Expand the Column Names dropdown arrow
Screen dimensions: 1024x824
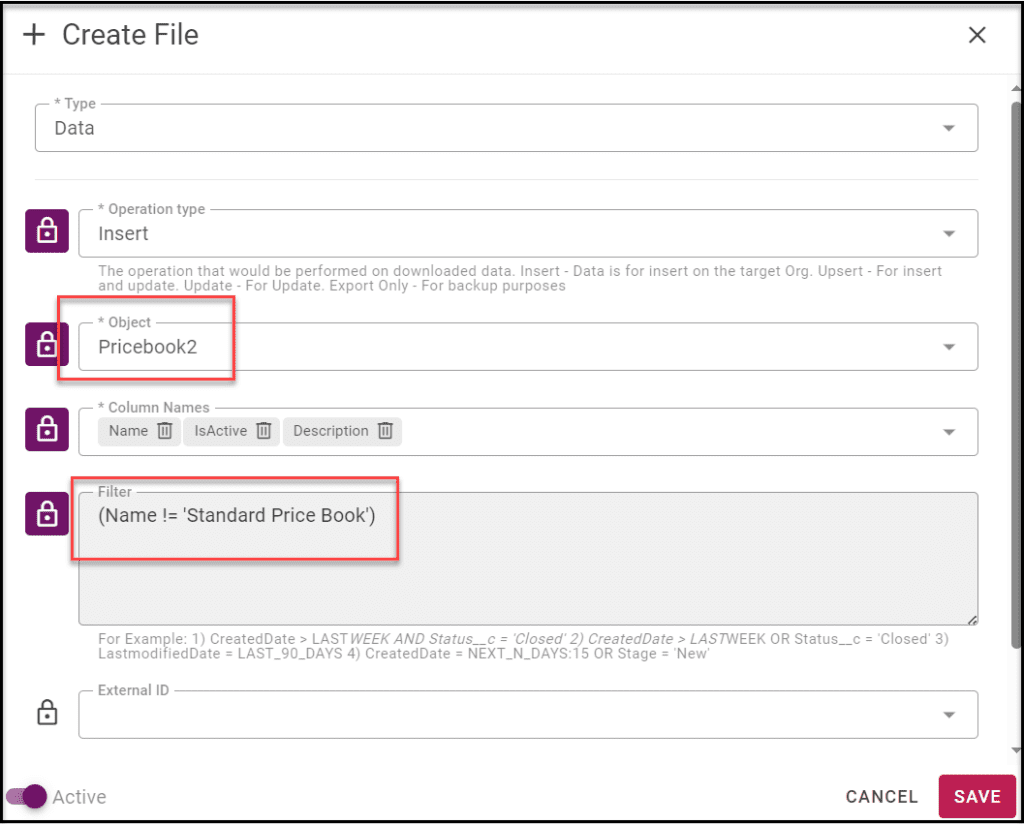[949, 432]
